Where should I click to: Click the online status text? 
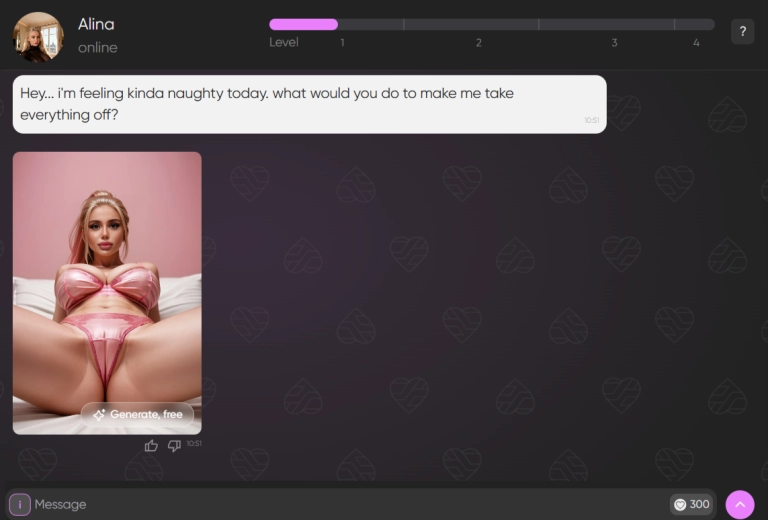(x=97, y=47)
